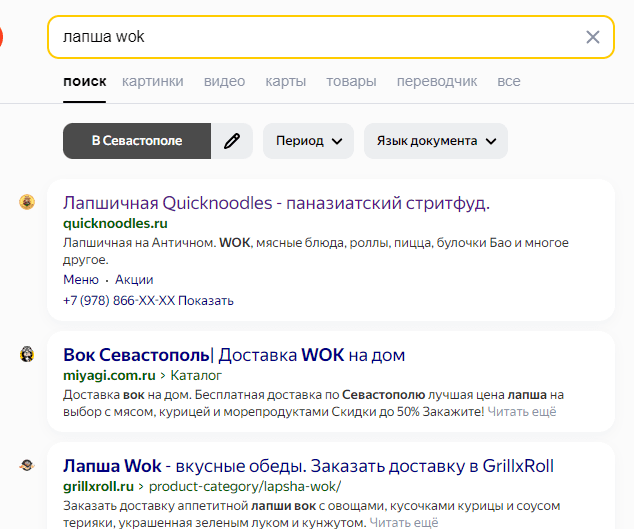Select the "товары" tab
Screen dimensions: 634x529
351,81
